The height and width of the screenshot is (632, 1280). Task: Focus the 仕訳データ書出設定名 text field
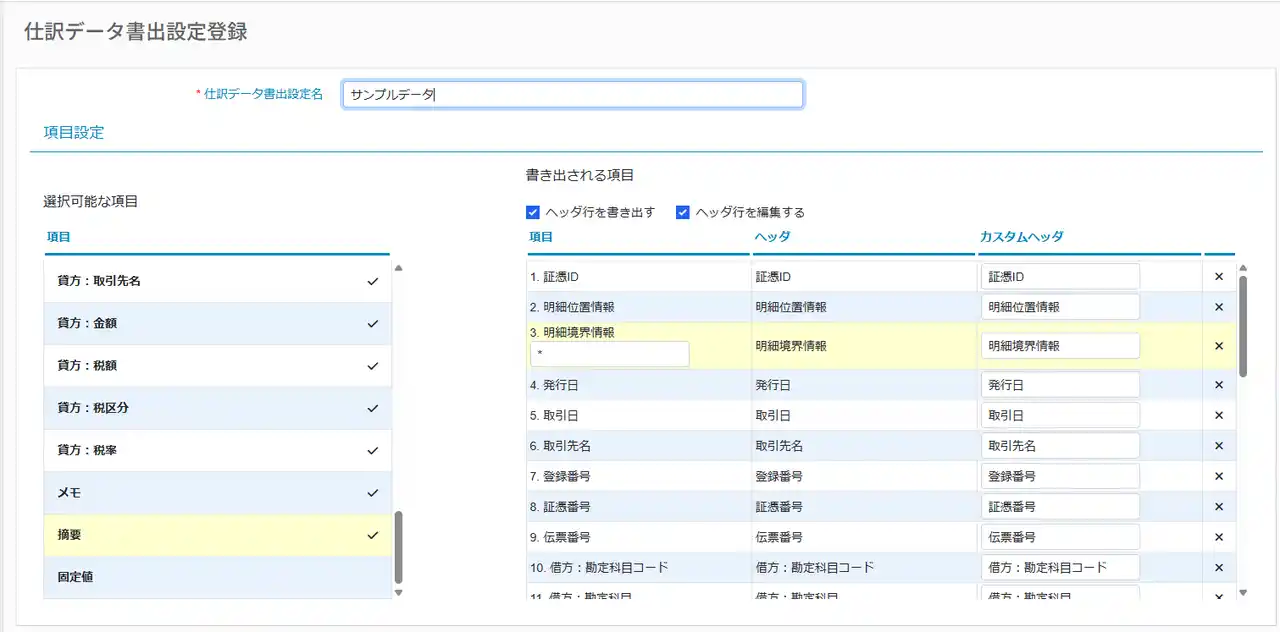[572, 94]
